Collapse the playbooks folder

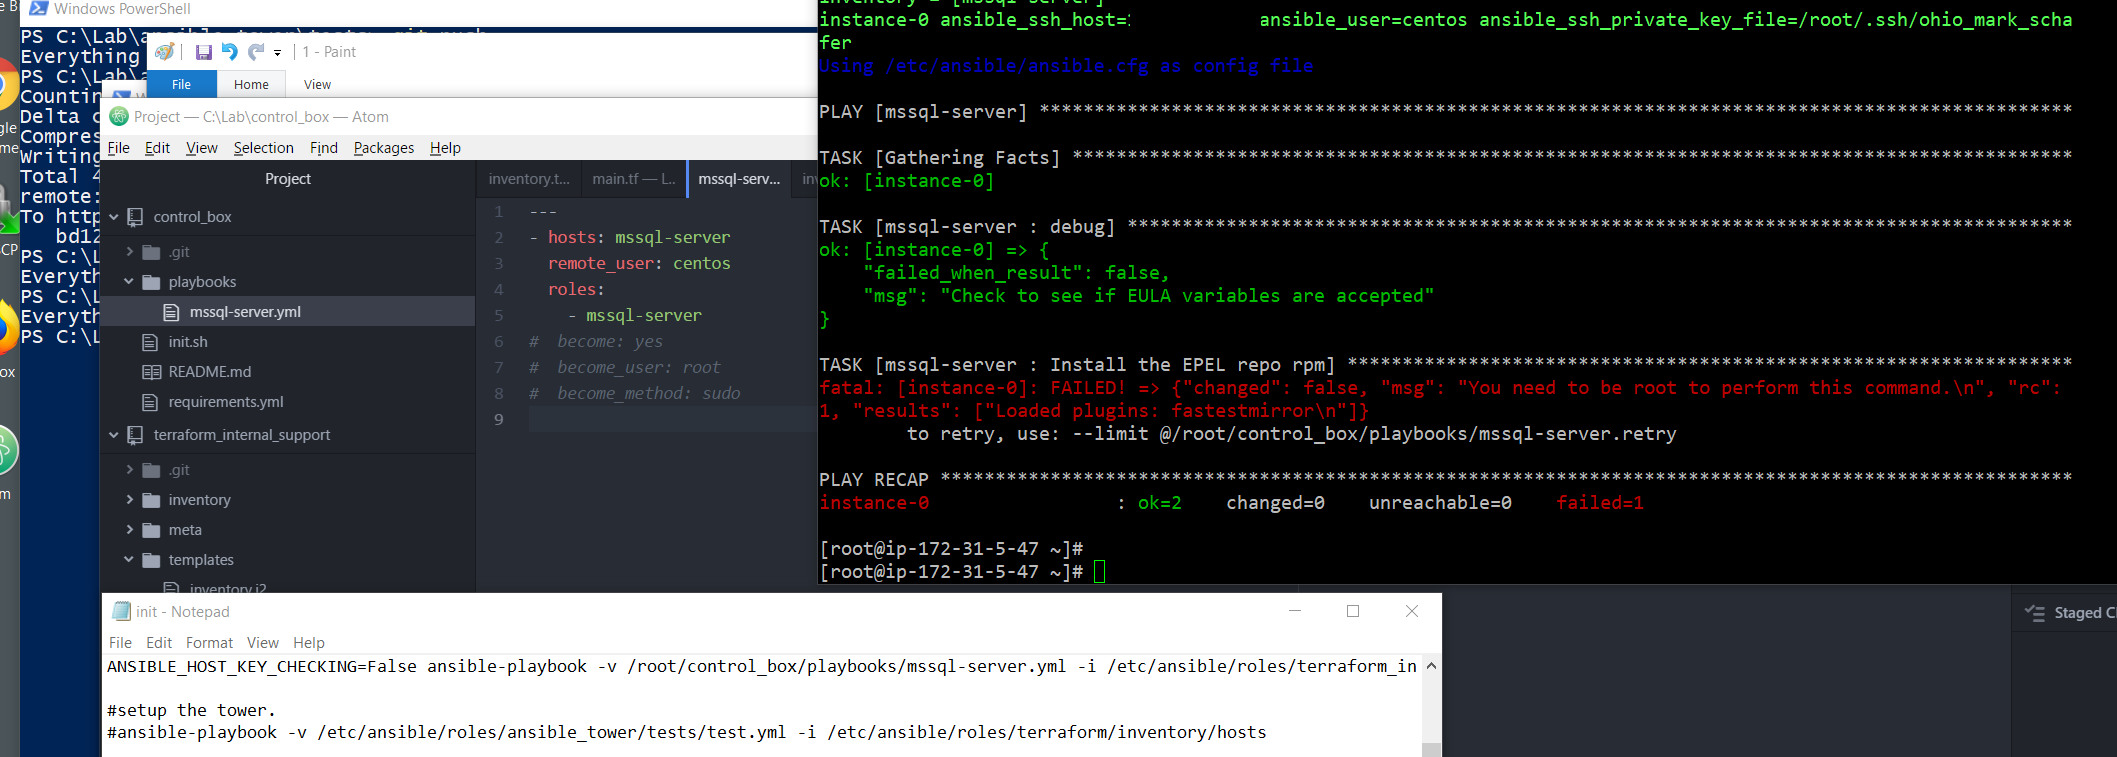pyautogui.click(x=129, y=282)
